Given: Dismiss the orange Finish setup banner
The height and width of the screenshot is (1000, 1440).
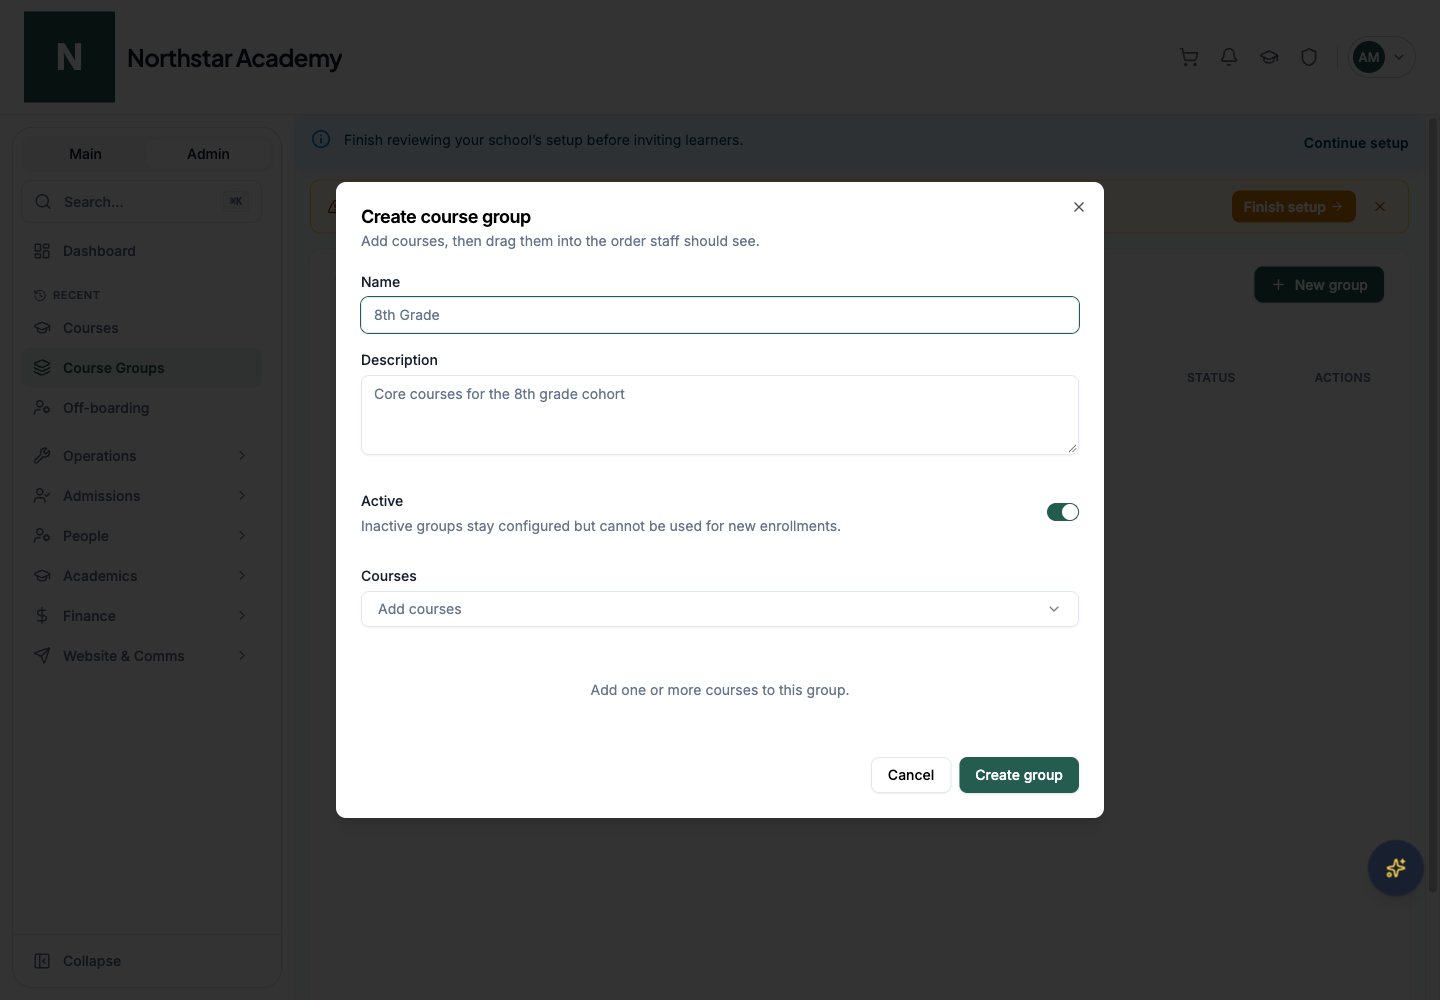Looking at the screenshot, I should [1380, 207].
